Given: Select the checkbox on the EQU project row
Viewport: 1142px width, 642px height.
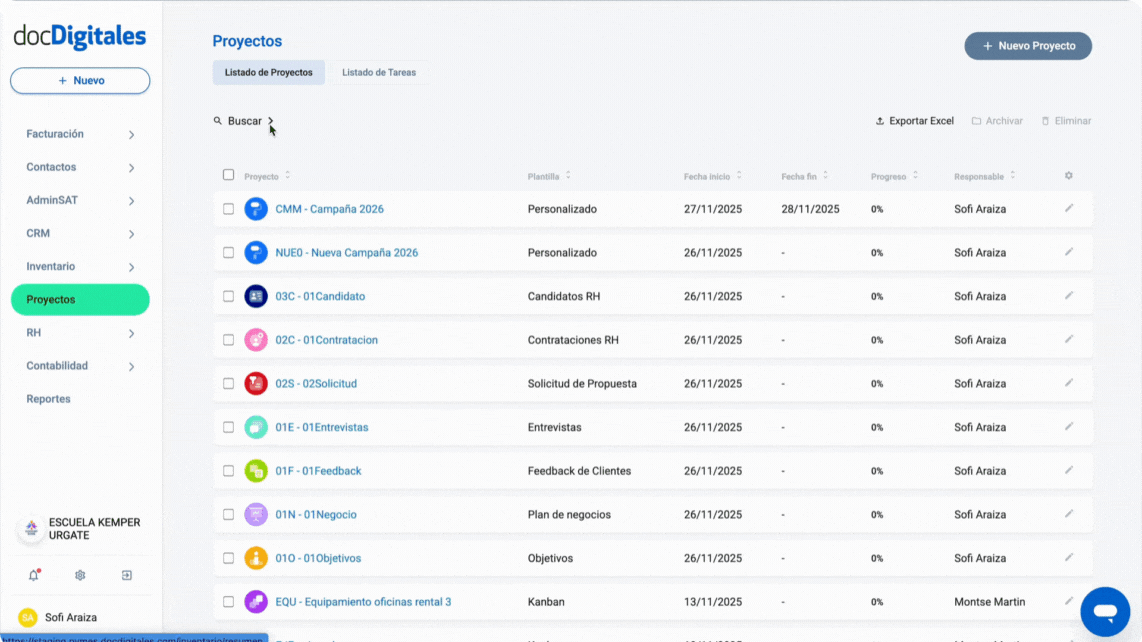Looking at the screenshot, I should pyautogui.click(x=228, y=601).
